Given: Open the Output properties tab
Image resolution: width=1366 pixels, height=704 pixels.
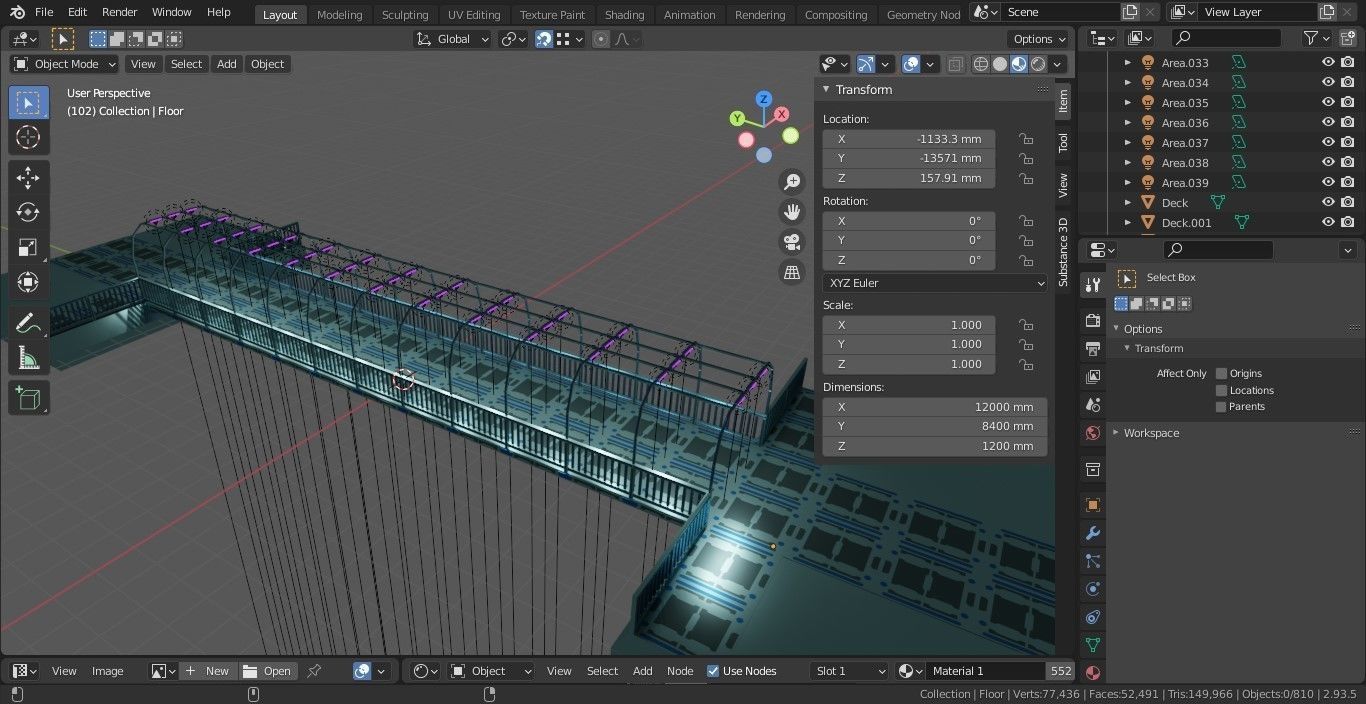Looking at the screenshot, I should coord(1093,348).
